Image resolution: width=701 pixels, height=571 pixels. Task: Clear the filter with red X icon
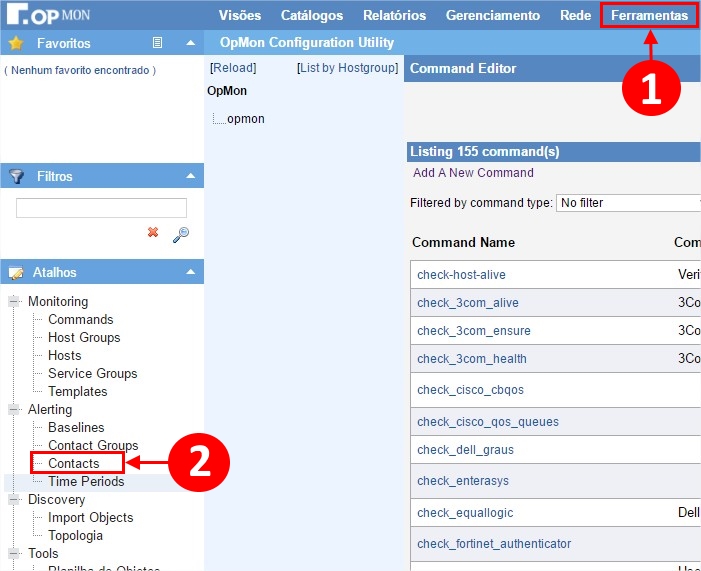coord(153,232)
